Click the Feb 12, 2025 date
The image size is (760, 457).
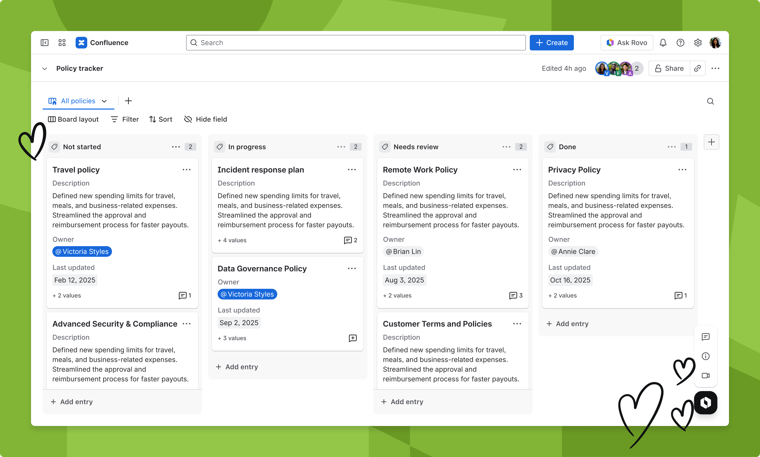75,280
